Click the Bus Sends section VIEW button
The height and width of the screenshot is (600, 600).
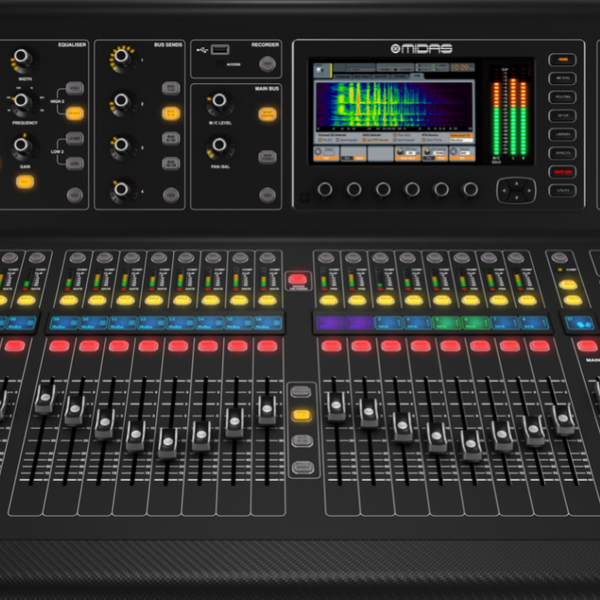click(171, 195)
